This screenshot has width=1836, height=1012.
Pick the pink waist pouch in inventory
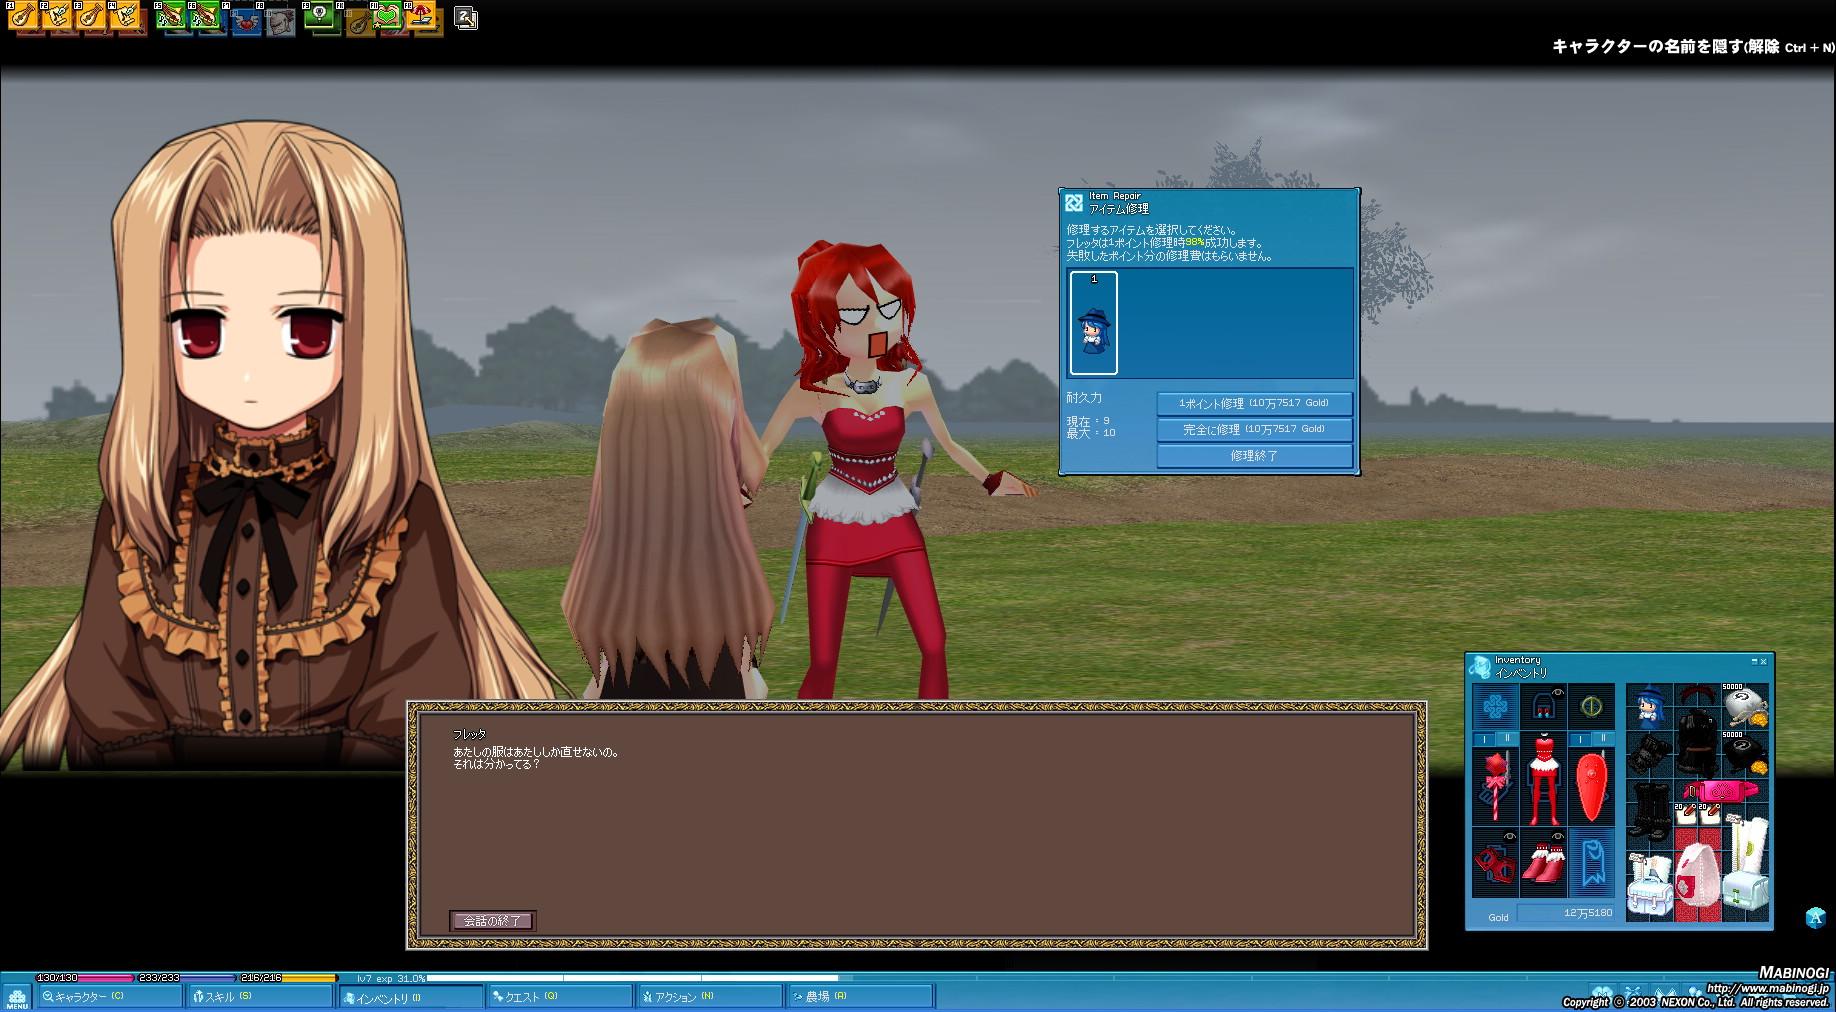(1721, 792)
